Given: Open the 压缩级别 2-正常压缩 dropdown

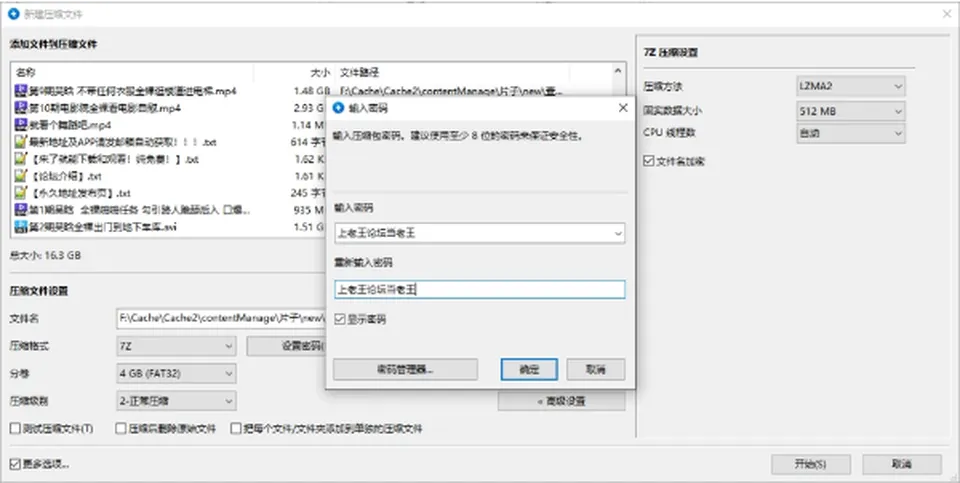Looking at the screenshot, I should 176,401.
